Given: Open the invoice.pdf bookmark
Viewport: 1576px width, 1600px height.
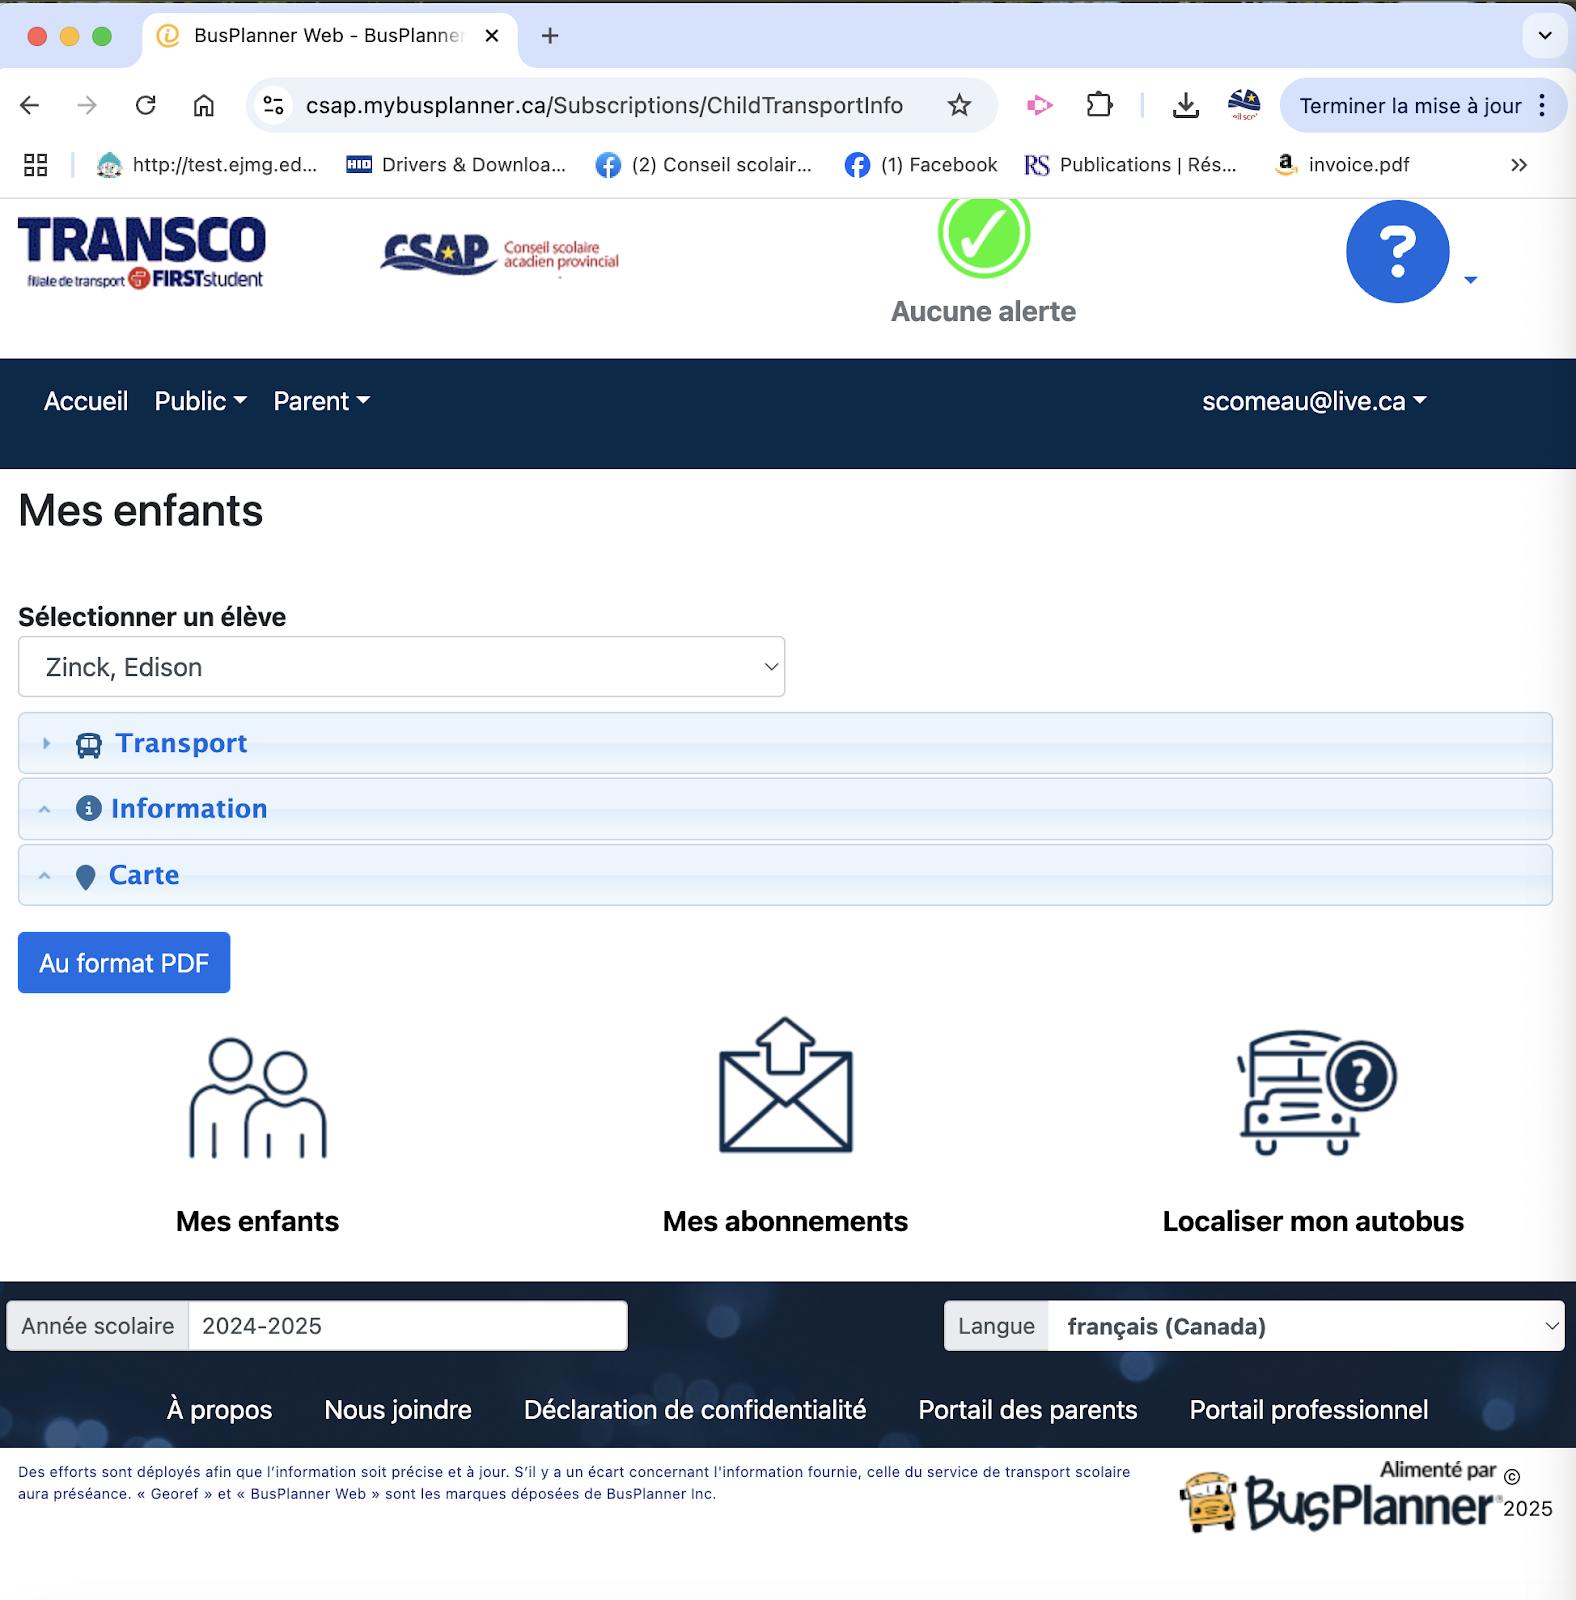Looking at the screenshot, I should pos(1342,165).
